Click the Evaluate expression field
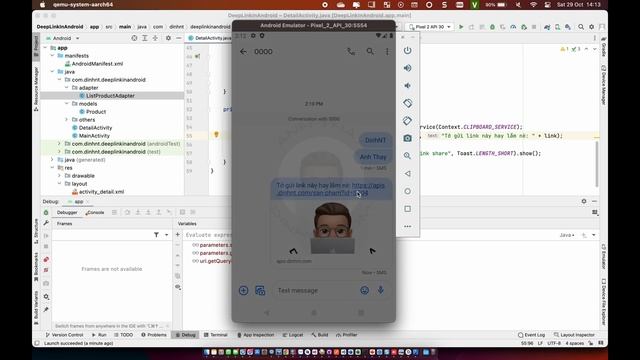The height and width of the screenshot is (360, 640). click(x=208, y=235)
